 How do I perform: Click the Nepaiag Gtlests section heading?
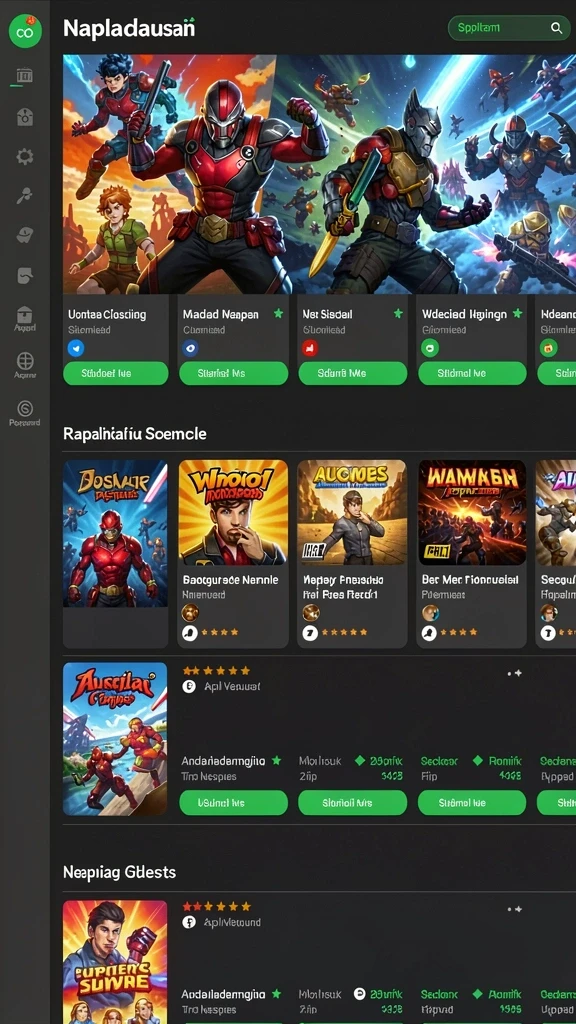120,872
